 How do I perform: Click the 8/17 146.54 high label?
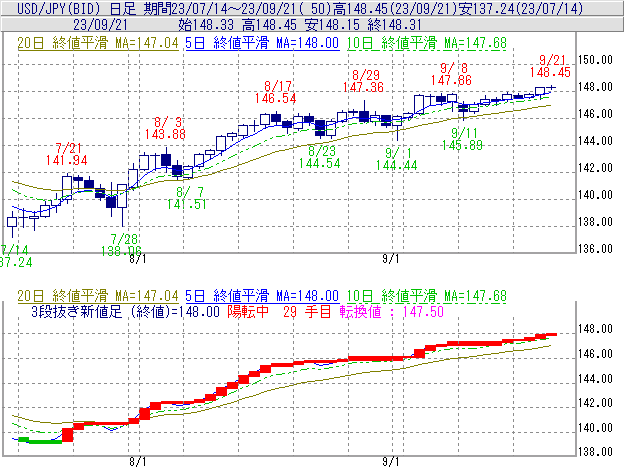tap(275, 92)
